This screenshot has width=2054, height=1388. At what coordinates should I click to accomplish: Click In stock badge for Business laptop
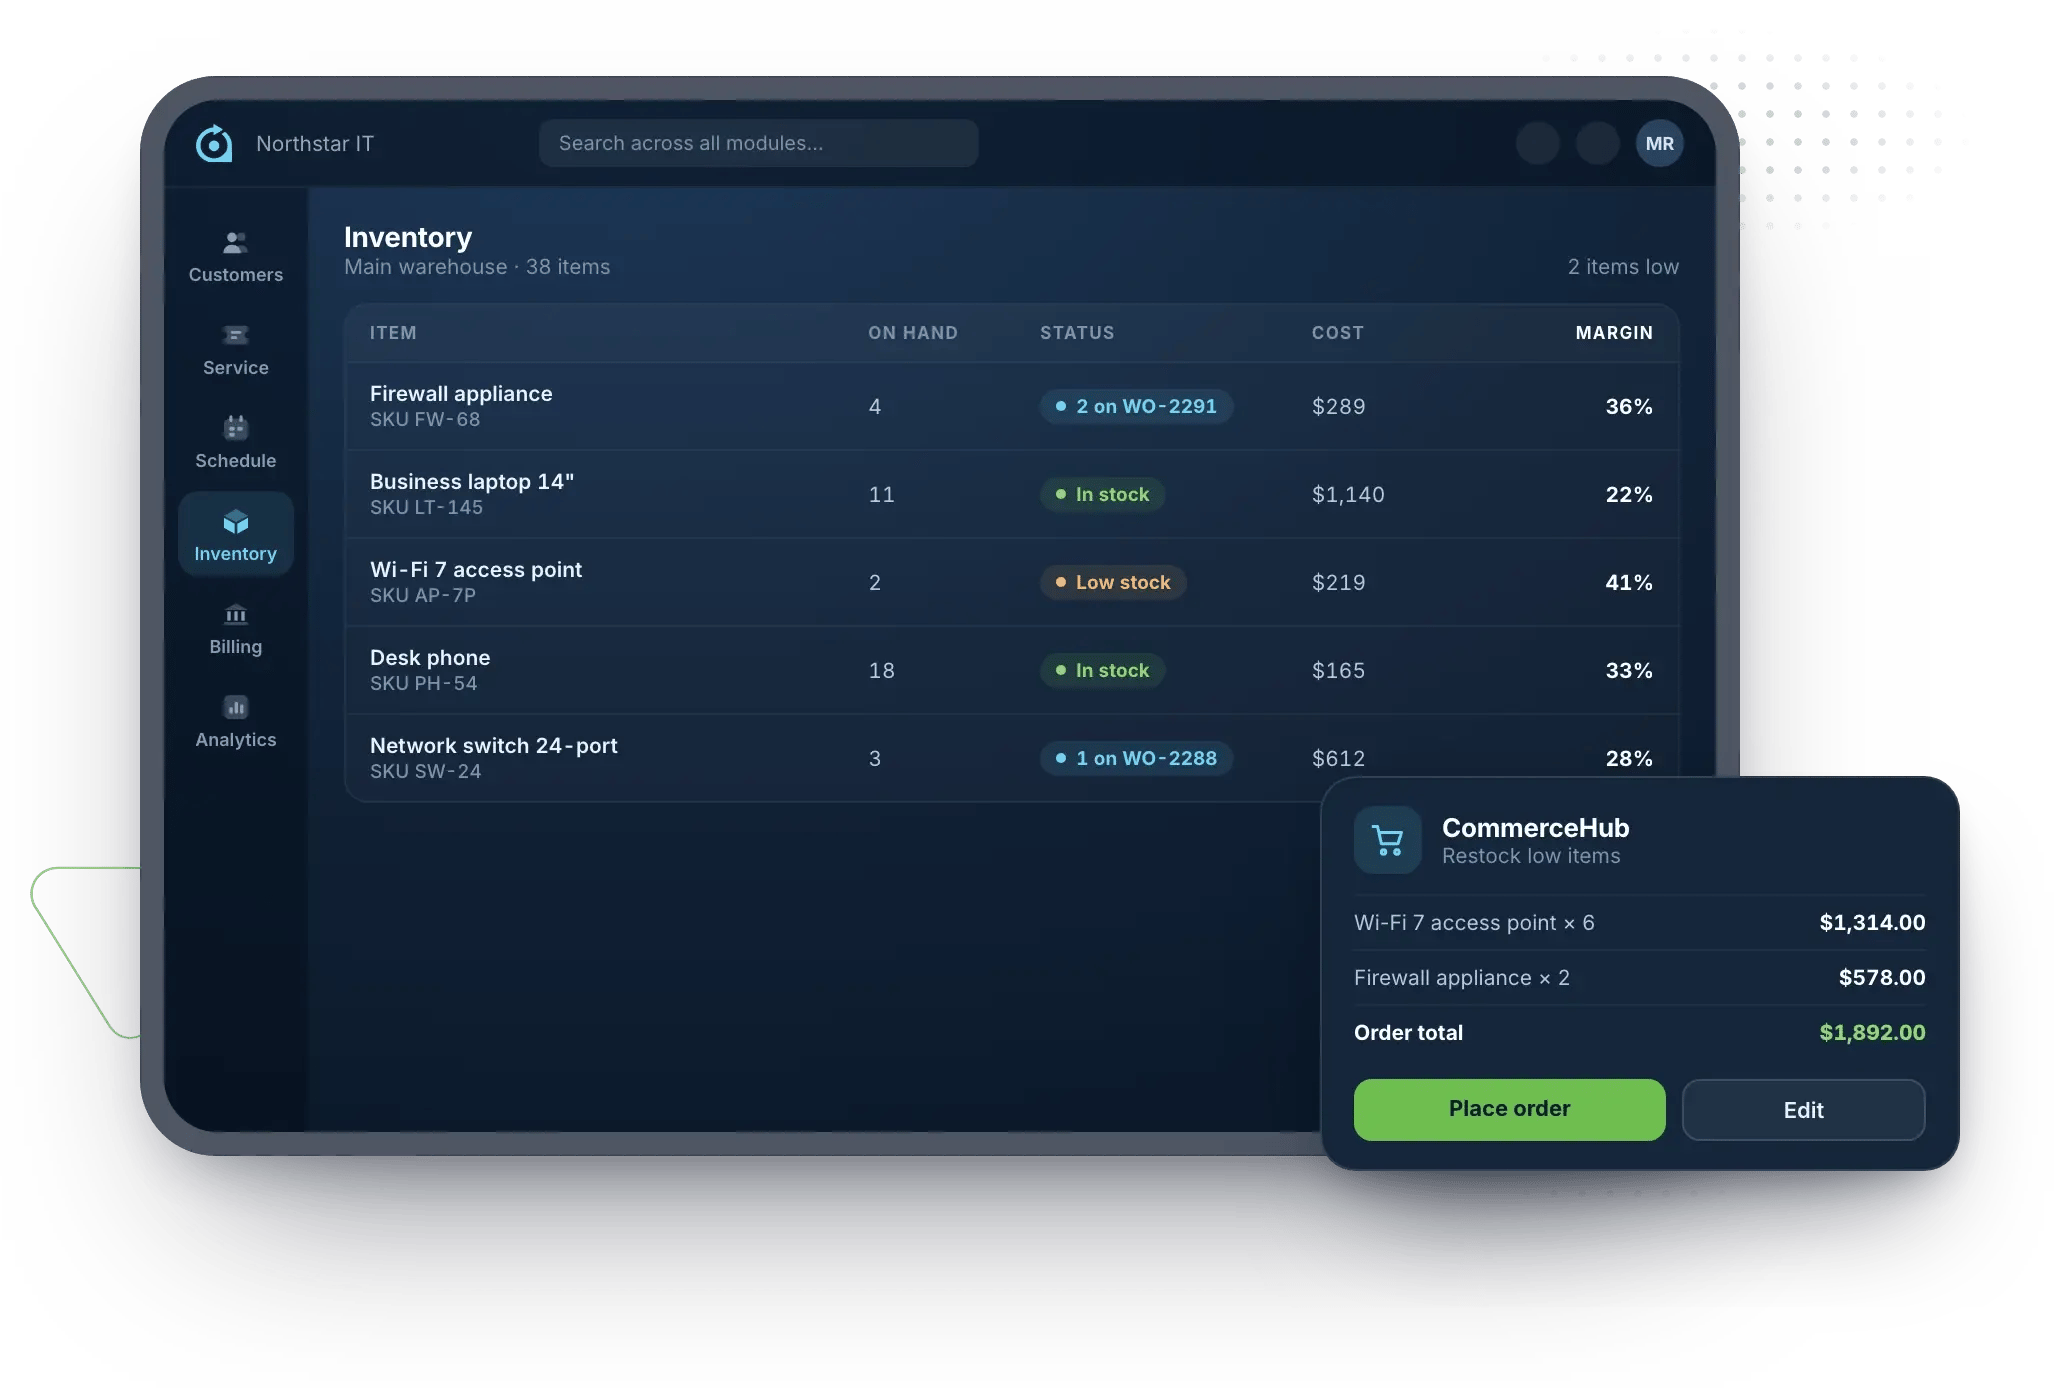[x=1102, y=494]
